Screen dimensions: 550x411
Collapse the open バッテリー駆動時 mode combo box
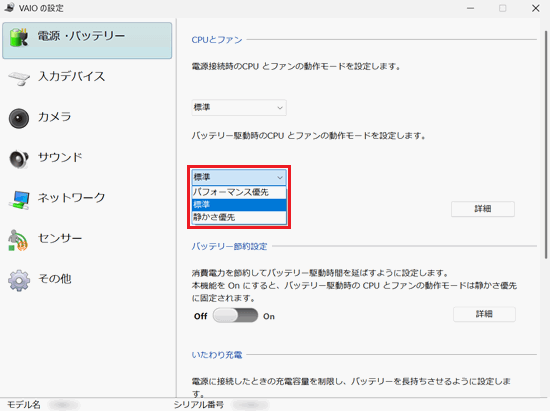pyautogui.click(x=239, y=177)
